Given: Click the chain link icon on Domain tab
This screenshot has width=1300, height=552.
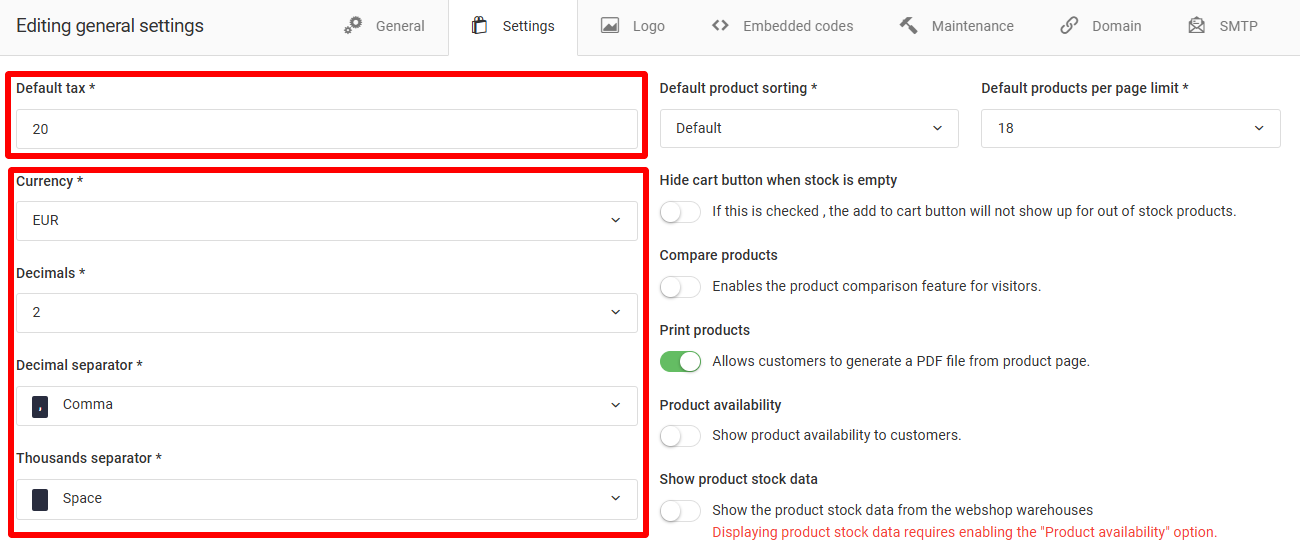Looking at the screenshot, I should coord(1069,26).
